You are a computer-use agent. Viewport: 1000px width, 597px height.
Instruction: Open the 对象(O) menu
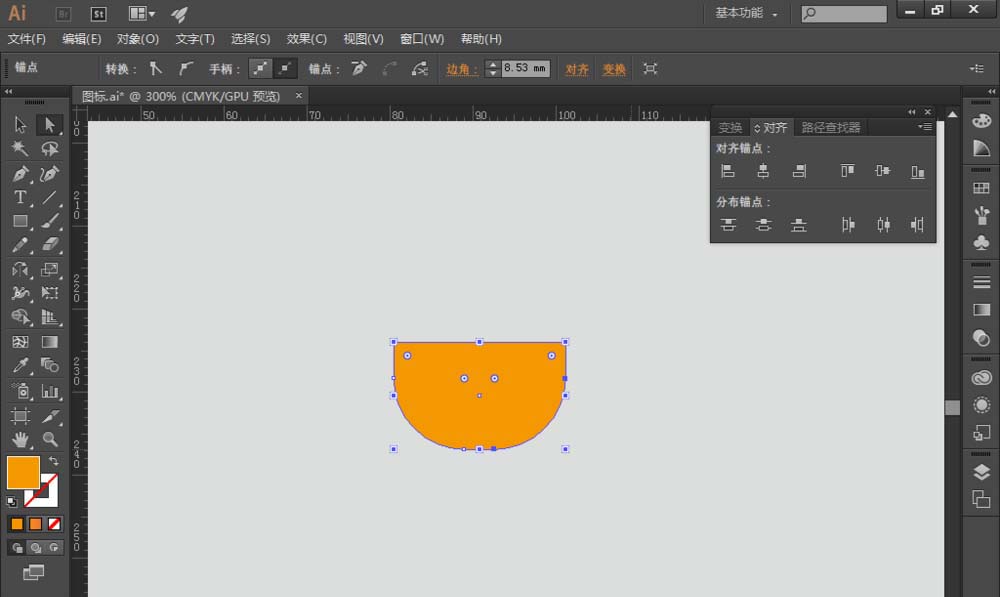[138, 39]
